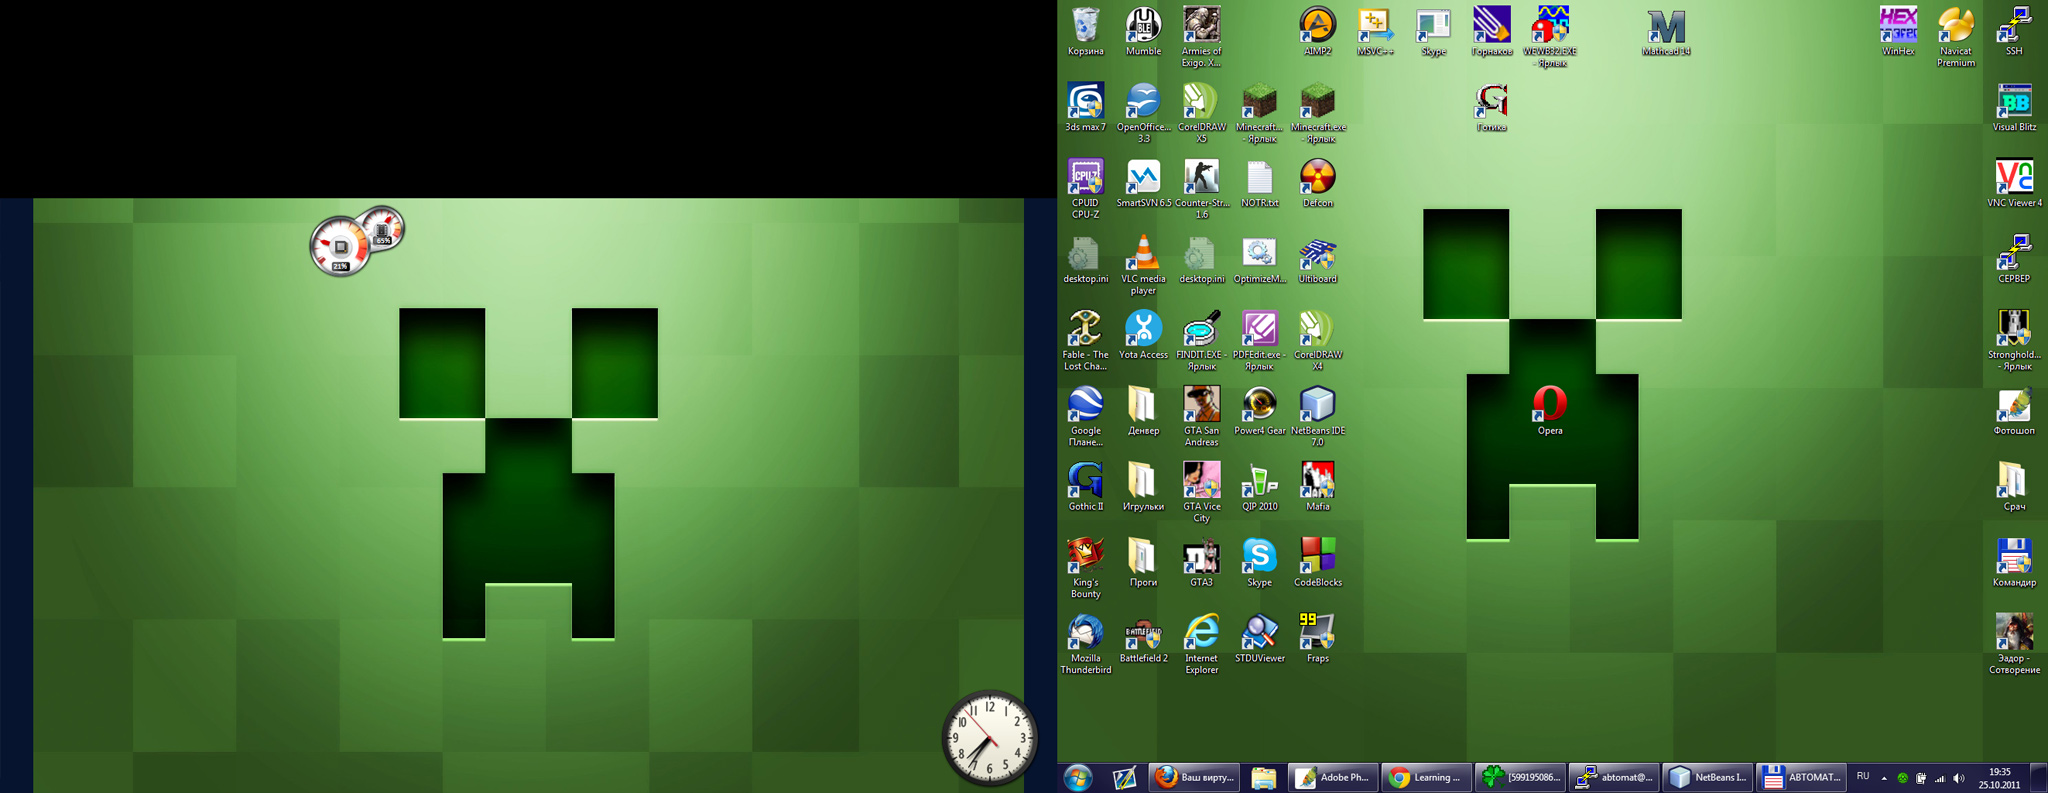Click the Mozilla Thunderbird icon
The width and height of the screenshot is (2048, 793).
[x=1085, y=633]
